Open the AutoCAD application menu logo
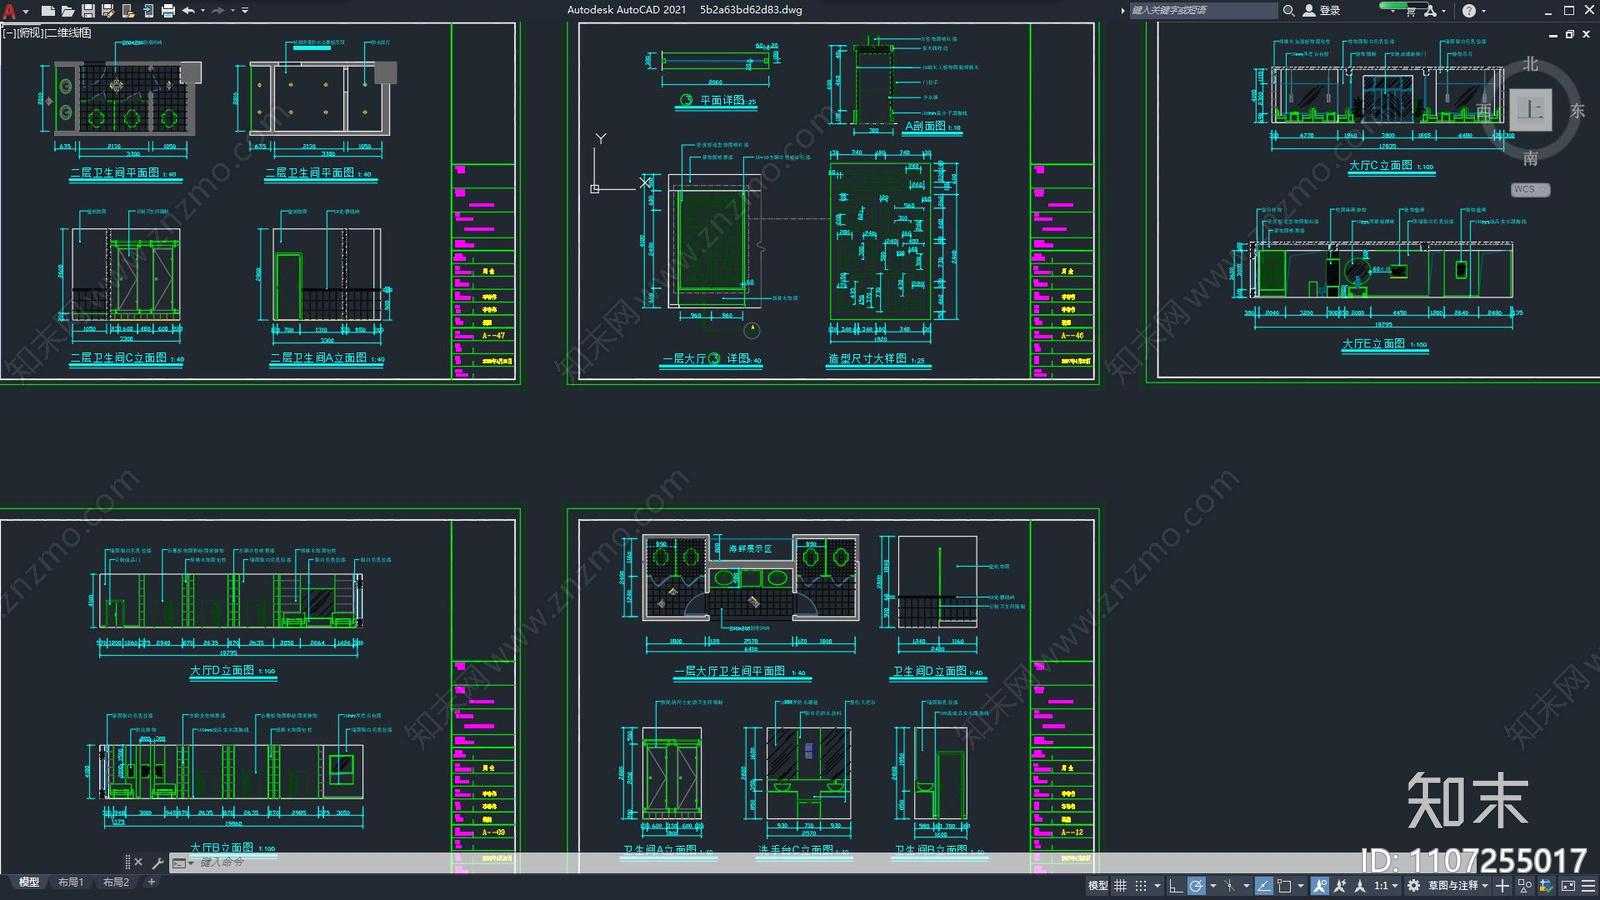The image size is (1600, 900). (9, 11)
